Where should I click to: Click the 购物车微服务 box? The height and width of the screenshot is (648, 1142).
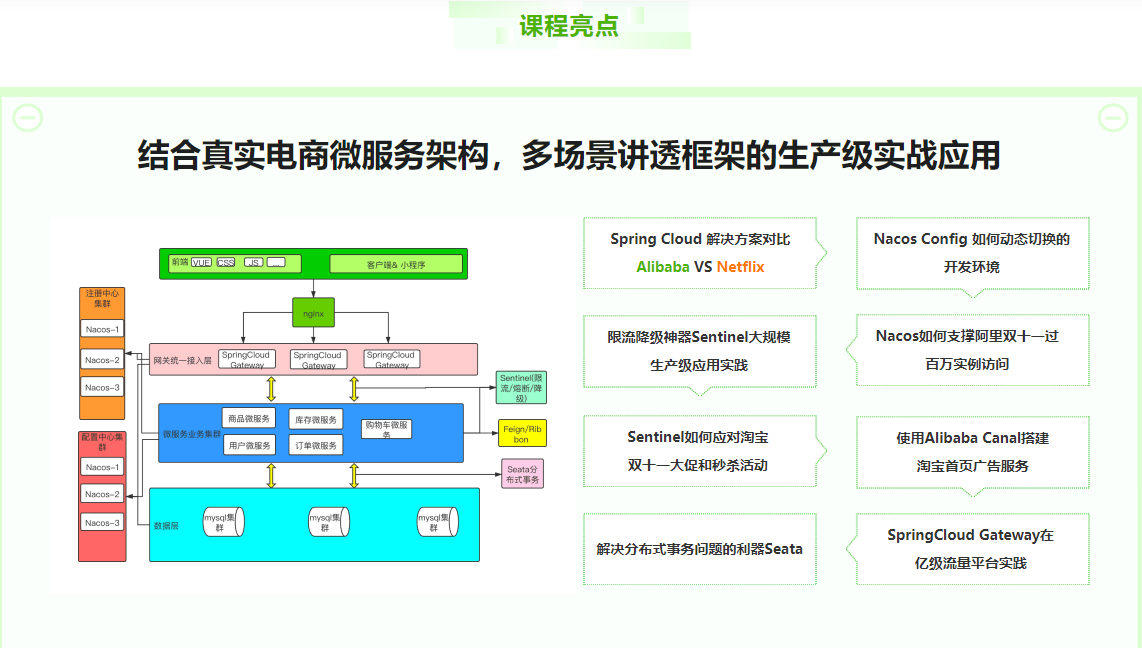click(x=386, y=429)
